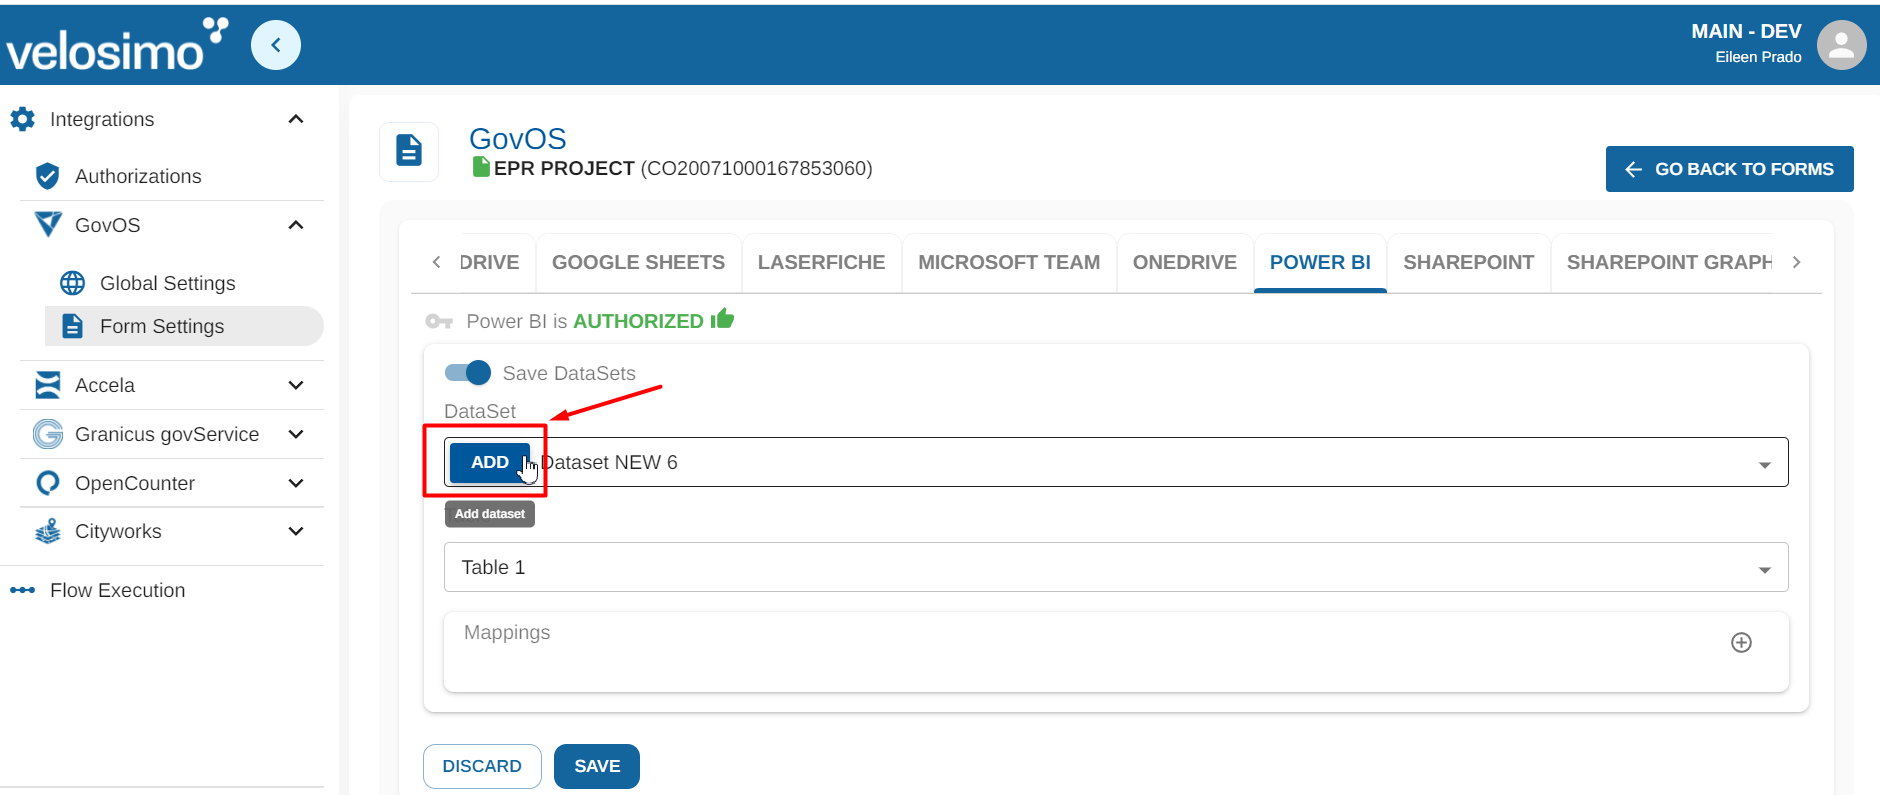The image size is (1880, 795).
Task: Click the Mappings panel field
Action: (x=1116, y=652)
